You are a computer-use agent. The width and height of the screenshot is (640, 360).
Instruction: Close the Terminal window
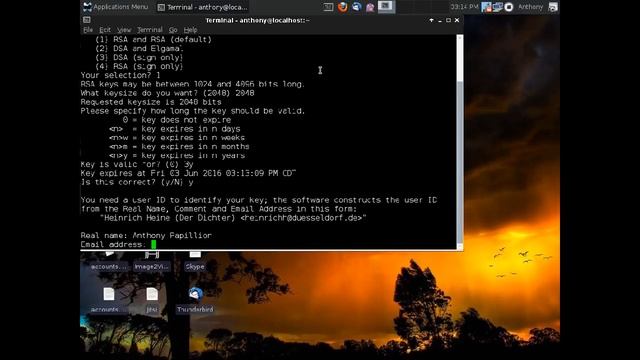[x=457, y=20]
